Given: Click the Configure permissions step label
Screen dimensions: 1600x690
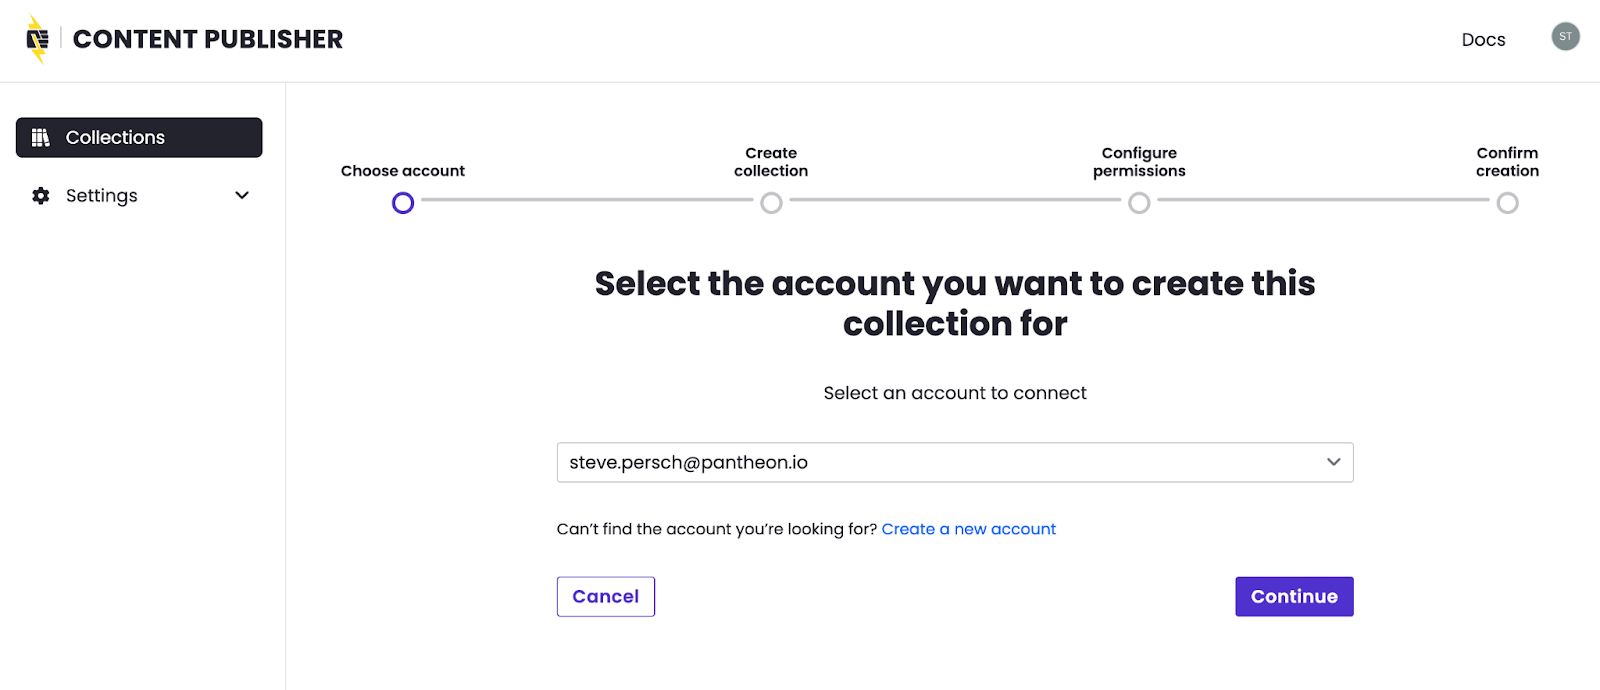Looking at the screenshot, I should coord(1139,162).
